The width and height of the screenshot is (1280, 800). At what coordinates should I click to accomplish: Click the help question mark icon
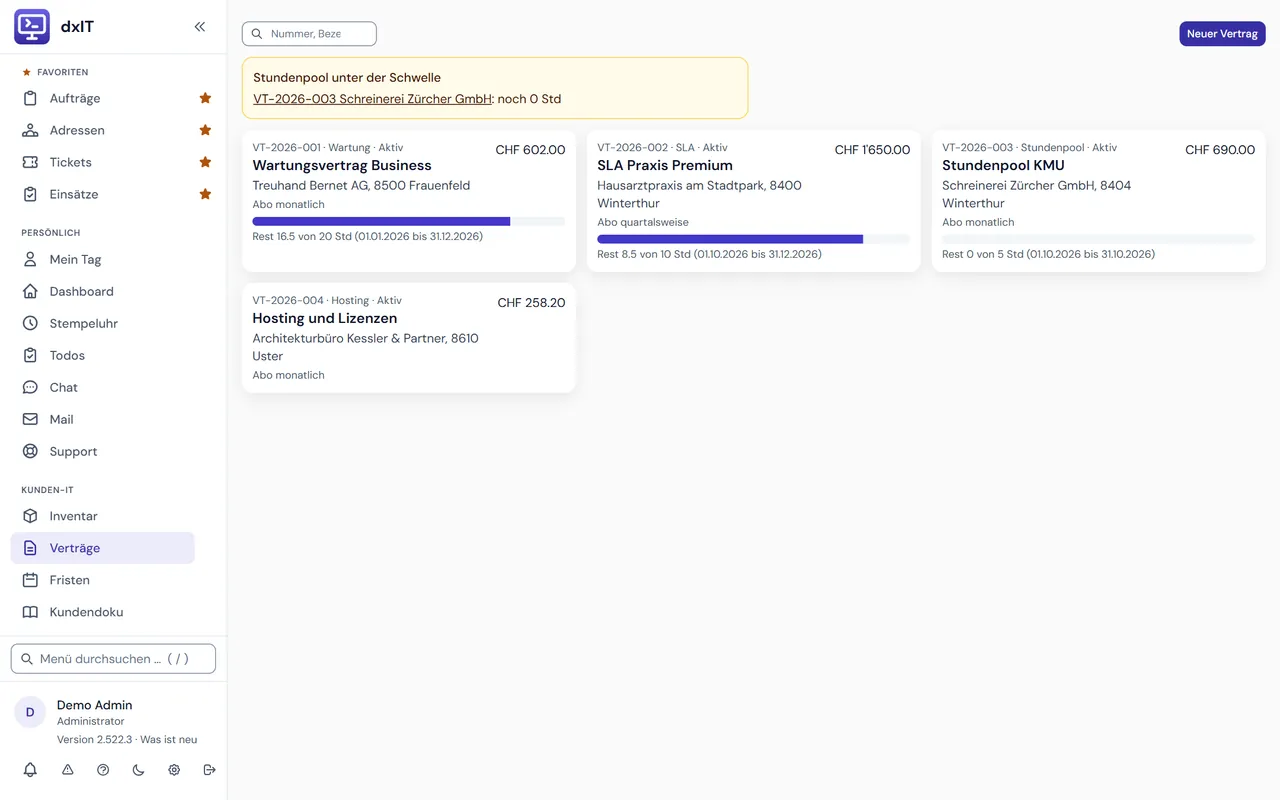[x=103, y=770]
